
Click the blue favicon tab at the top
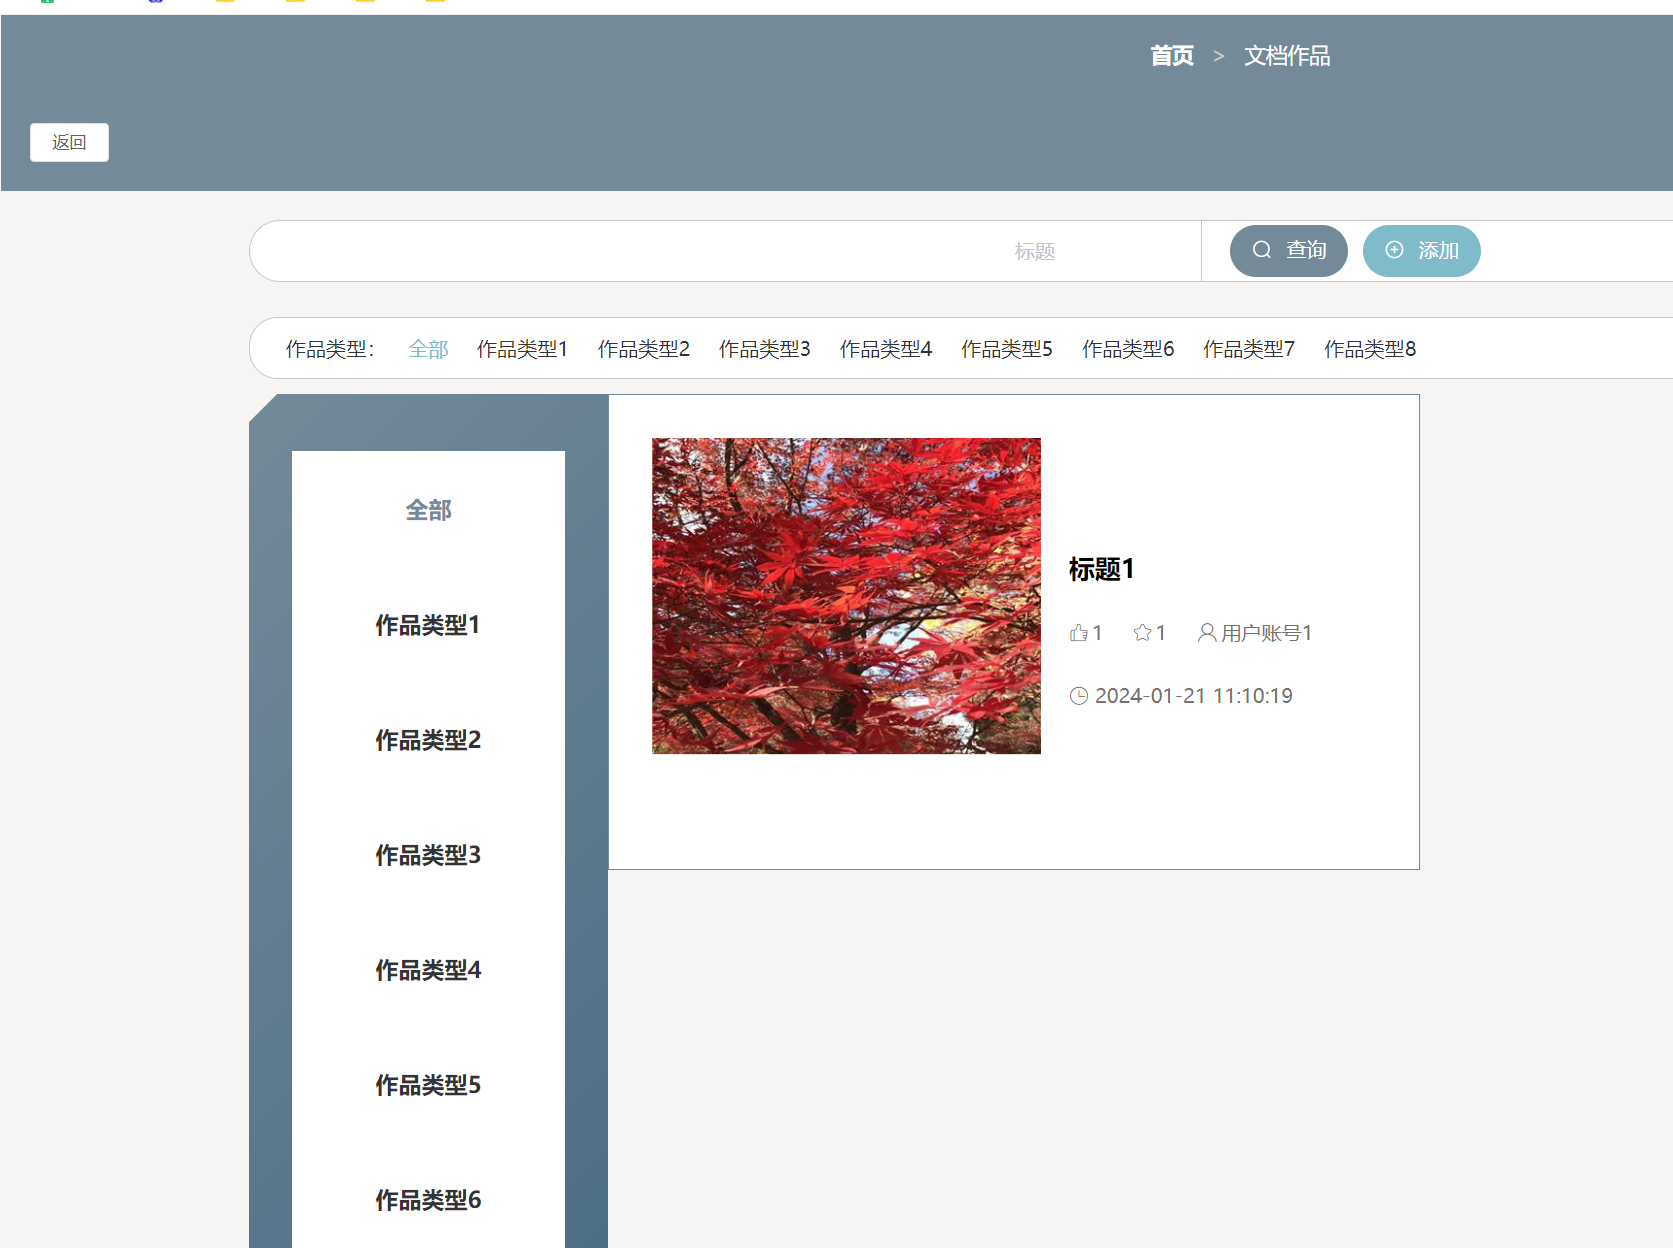point(153,2)
